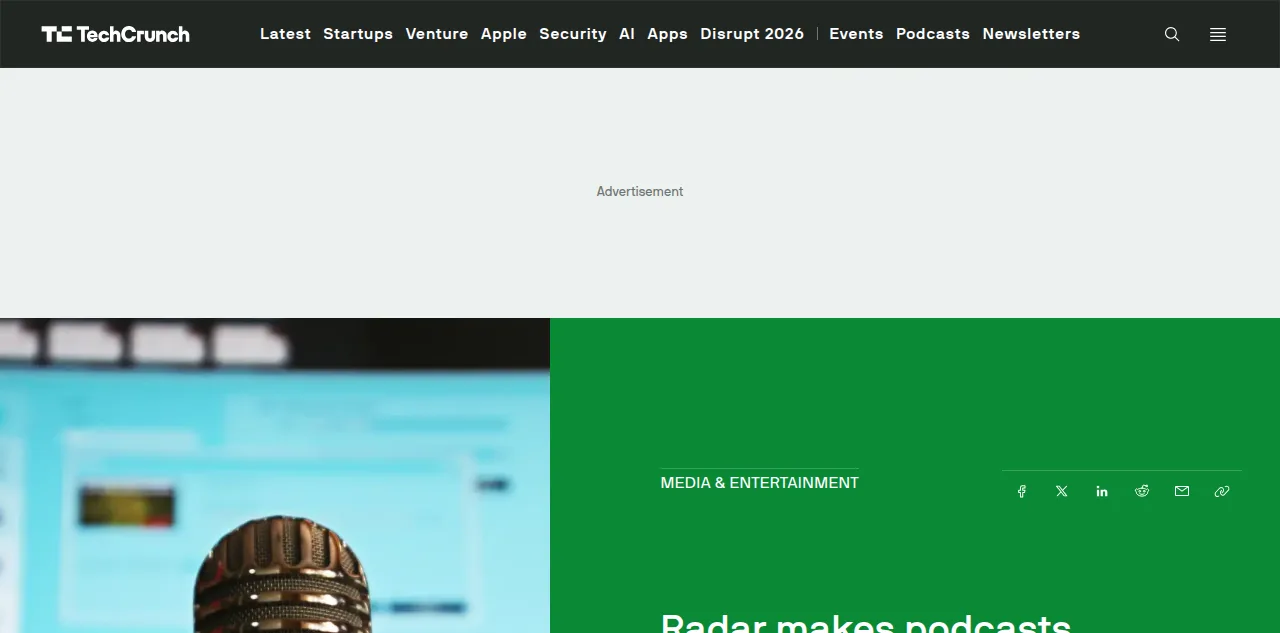This screenshot has height=633, width=1280.
Task: Open Security nav item
Action: pos(573,34)
